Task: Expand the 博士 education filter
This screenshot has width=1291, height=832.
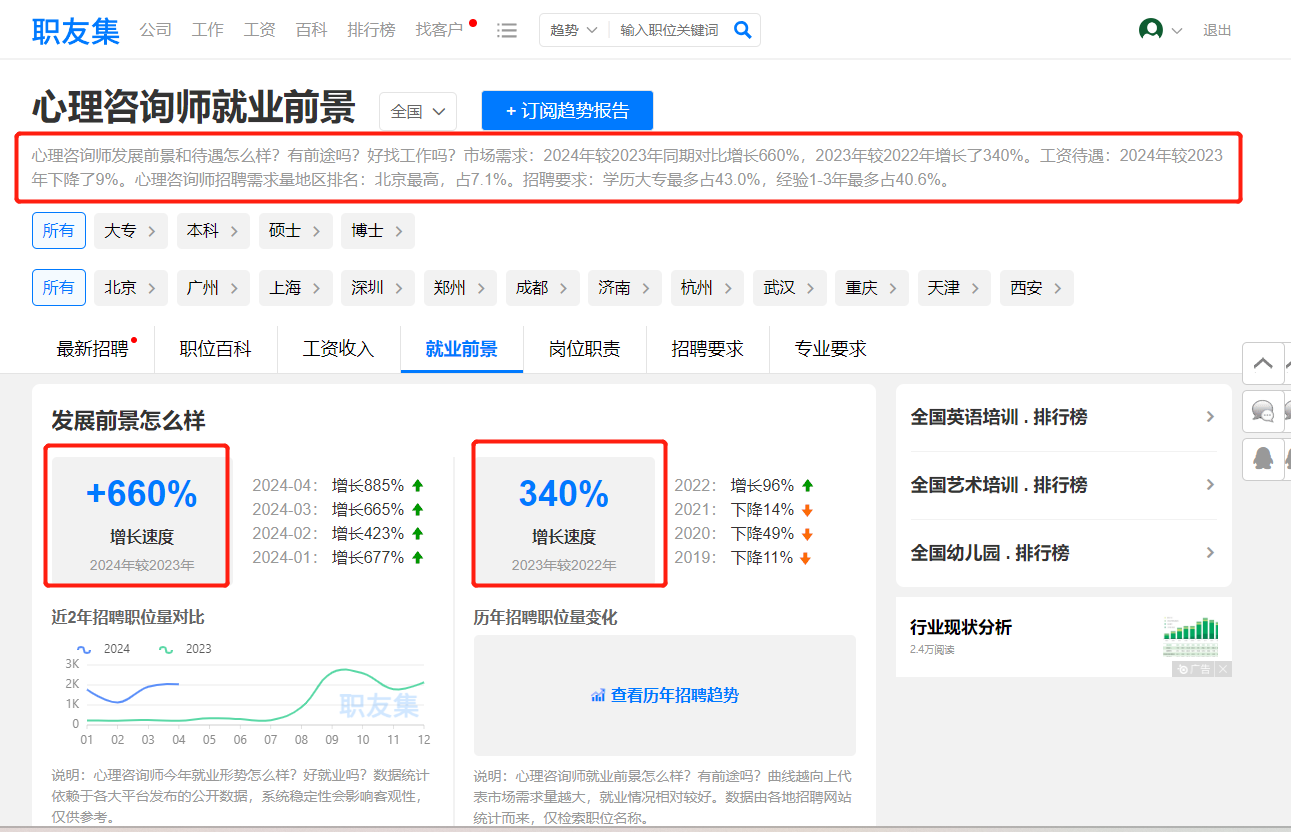Action: pos(377,231)
